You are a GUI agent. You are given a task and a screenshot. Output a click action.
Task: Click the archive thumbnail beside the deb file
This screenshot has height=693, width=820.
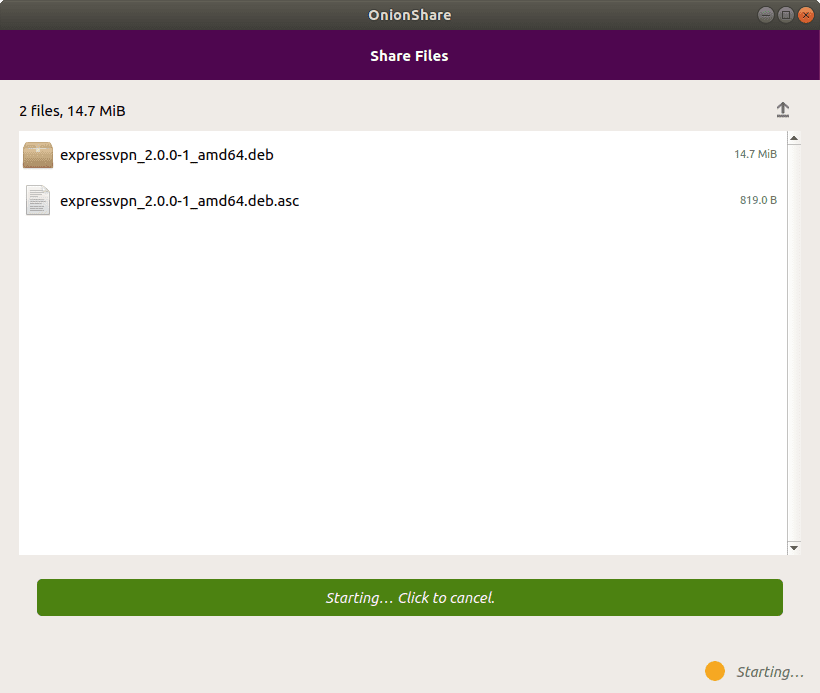click(37, 155)
